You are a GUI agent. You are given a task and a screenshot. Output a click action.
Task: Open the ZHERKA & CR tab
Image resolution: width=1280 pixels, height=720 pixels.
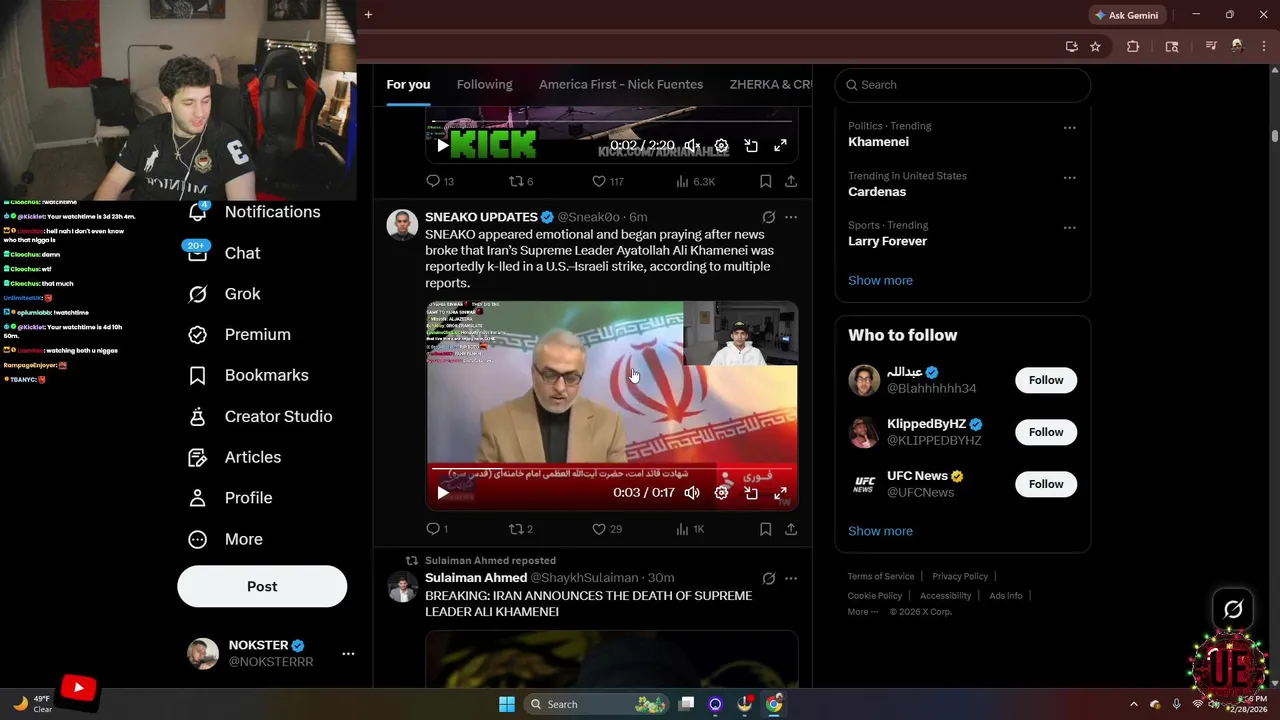(x=771, y=85)
